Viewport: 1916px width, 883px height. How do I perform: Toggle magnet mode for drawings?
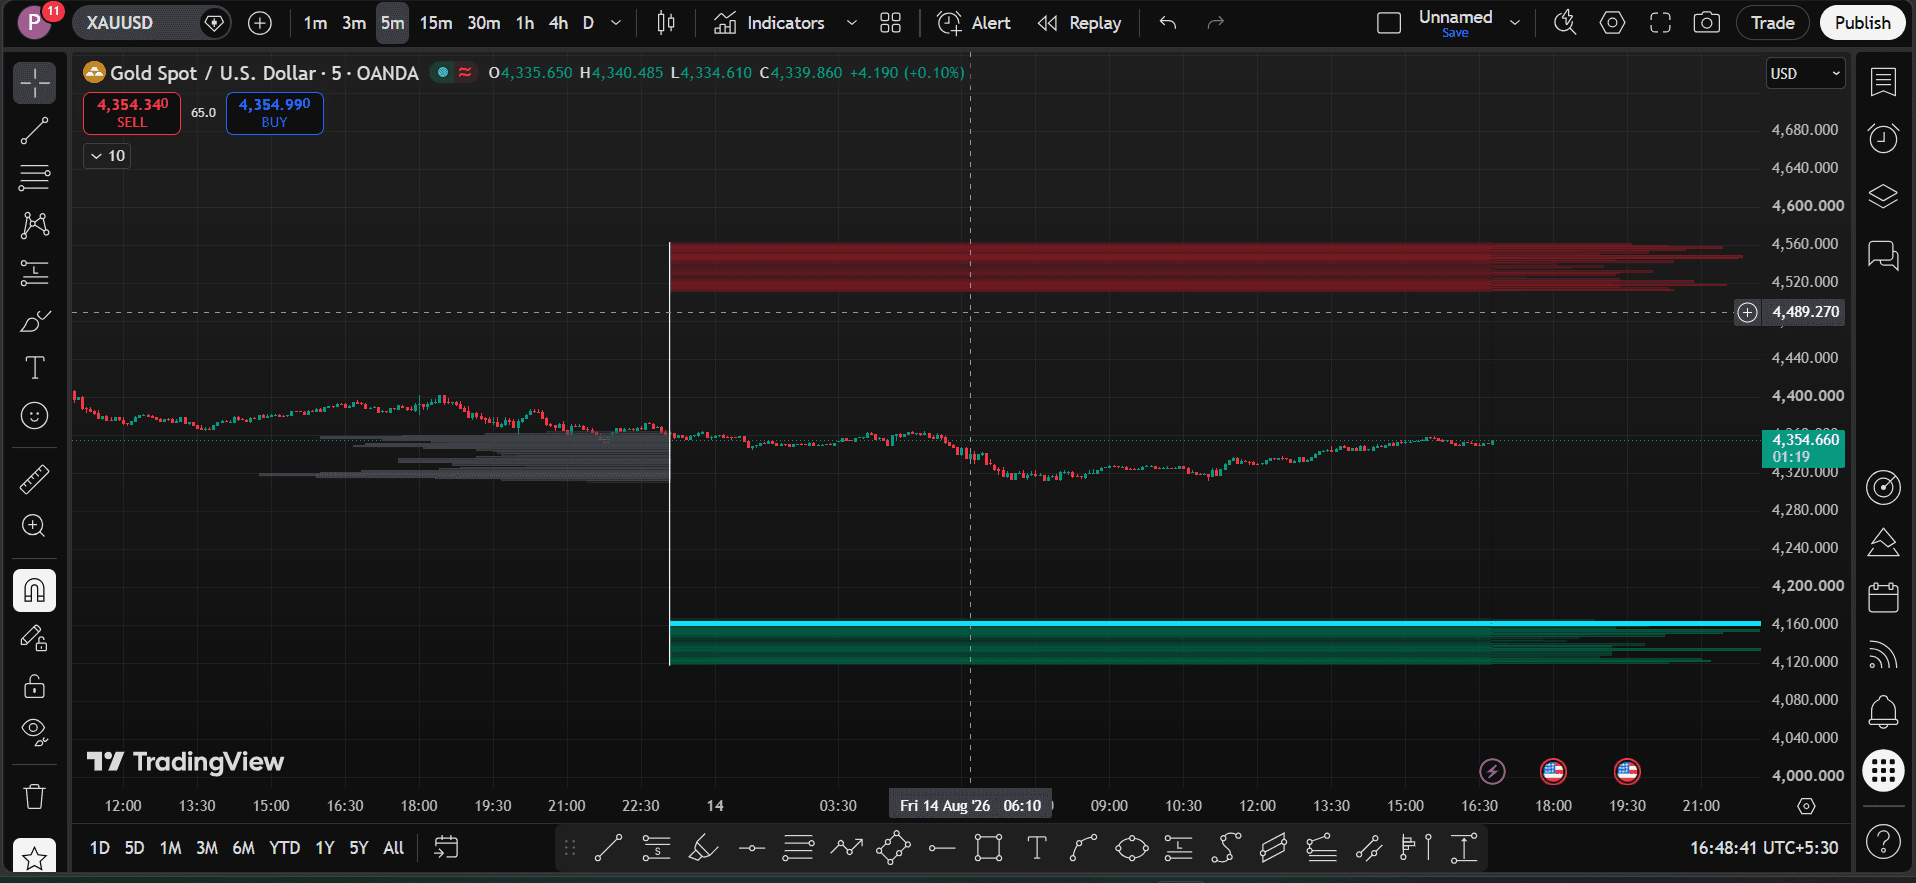35,591
